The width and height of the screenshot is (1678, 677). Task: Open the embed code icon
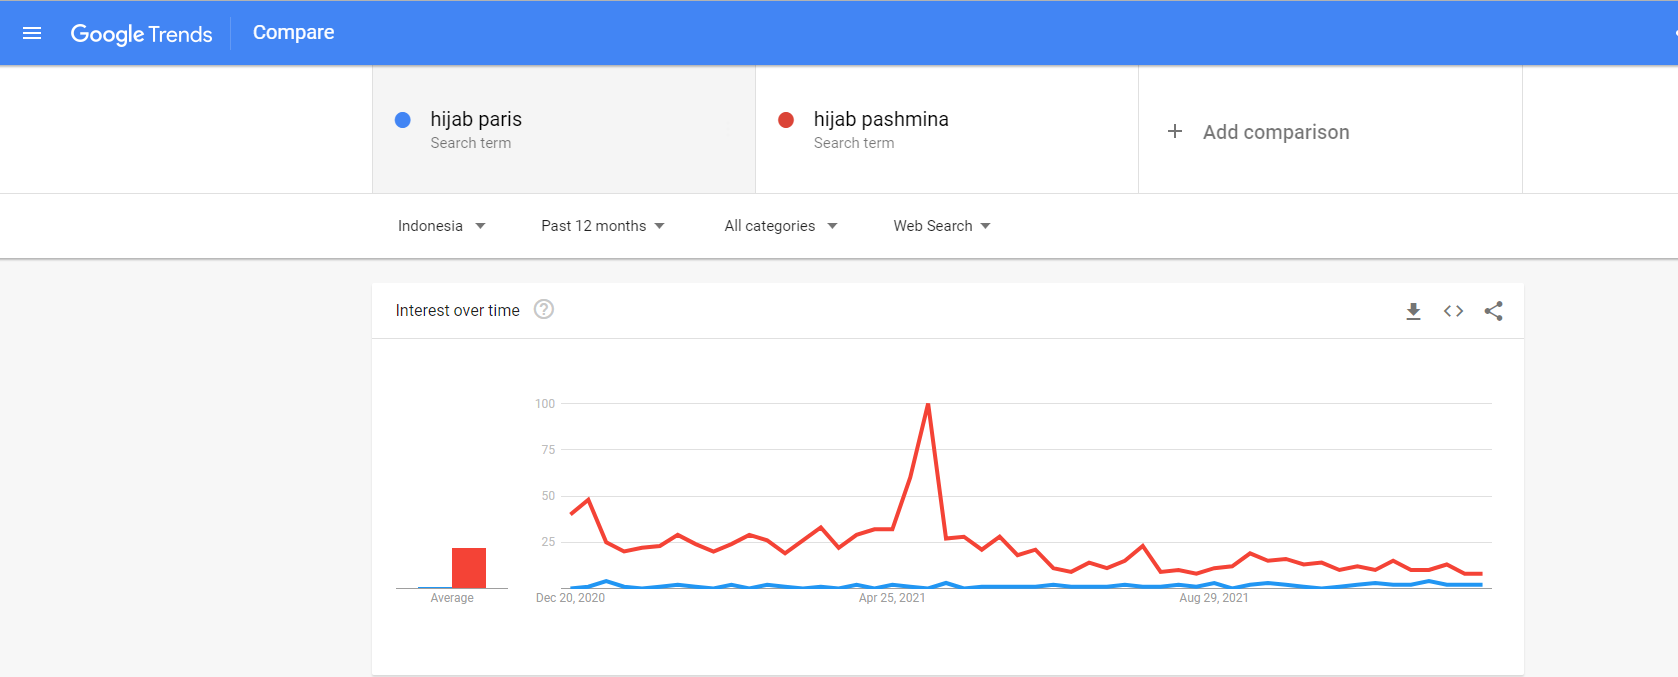(1453, 311)
